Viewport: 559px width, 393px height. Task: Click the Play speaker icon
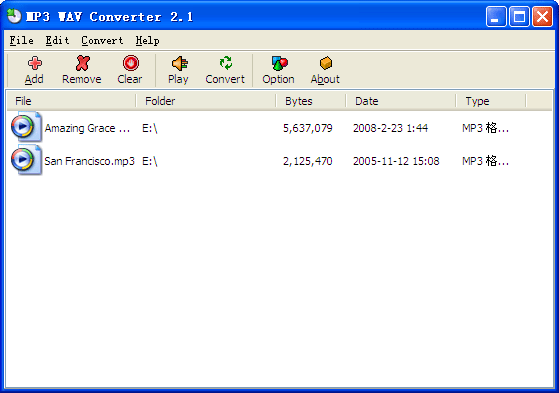[x=179, y=63]
